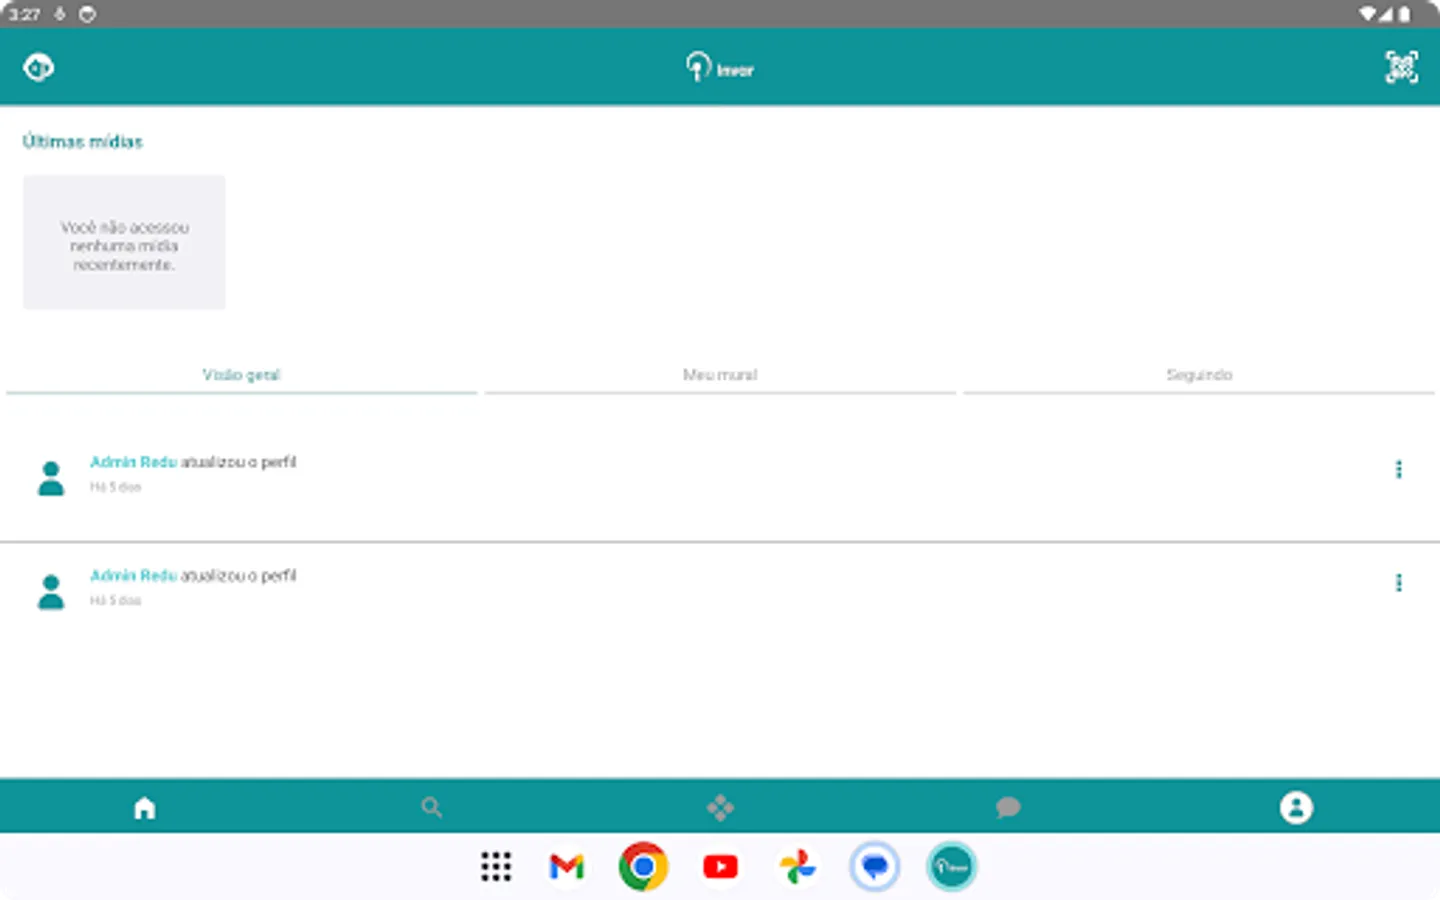Tap the first post's avatar image

point(51,477)
